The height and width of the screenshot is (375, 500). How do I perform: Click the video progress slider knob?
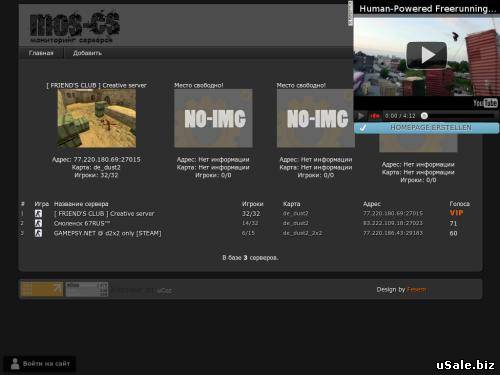point(424,116)
